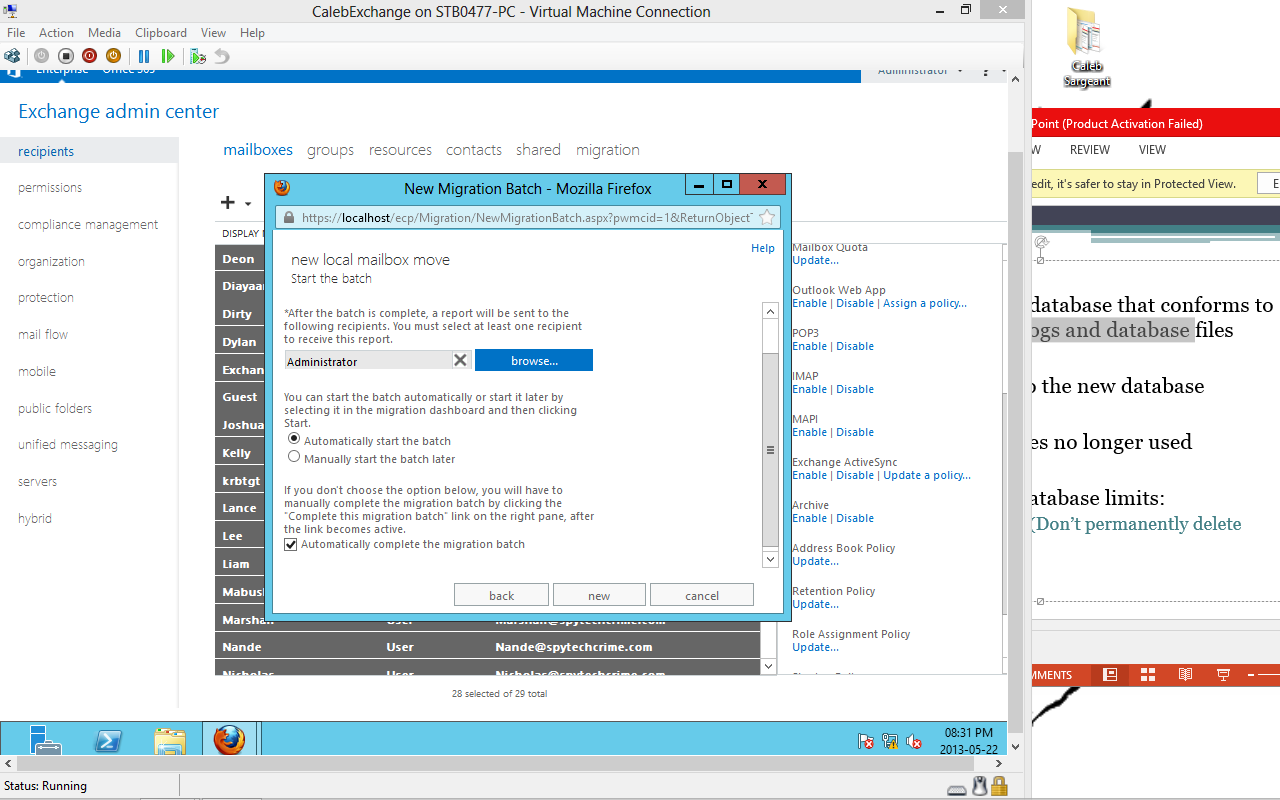Open the dropdown arrow beside the plus icon
Screen dimensions: 1280x800
(248, 204)
